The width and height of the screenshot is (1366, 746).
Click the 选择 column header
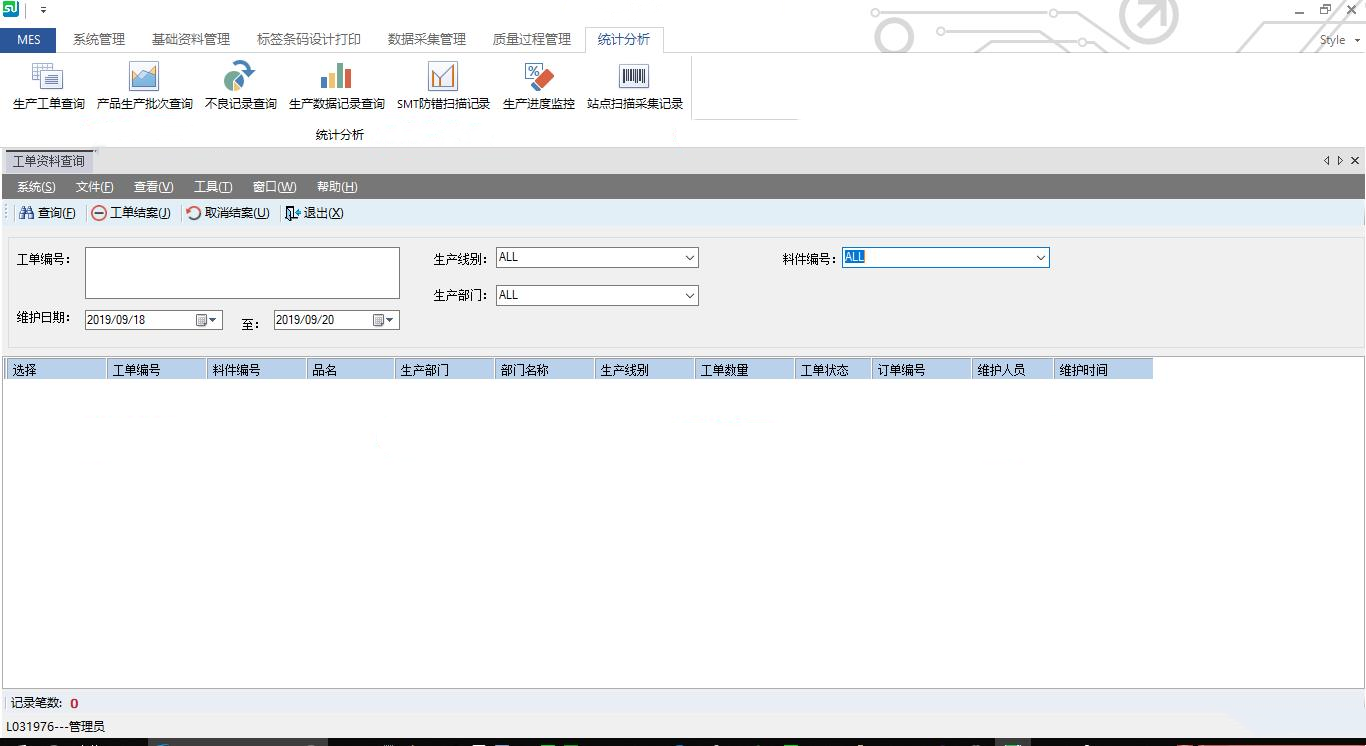click(56, 370)
